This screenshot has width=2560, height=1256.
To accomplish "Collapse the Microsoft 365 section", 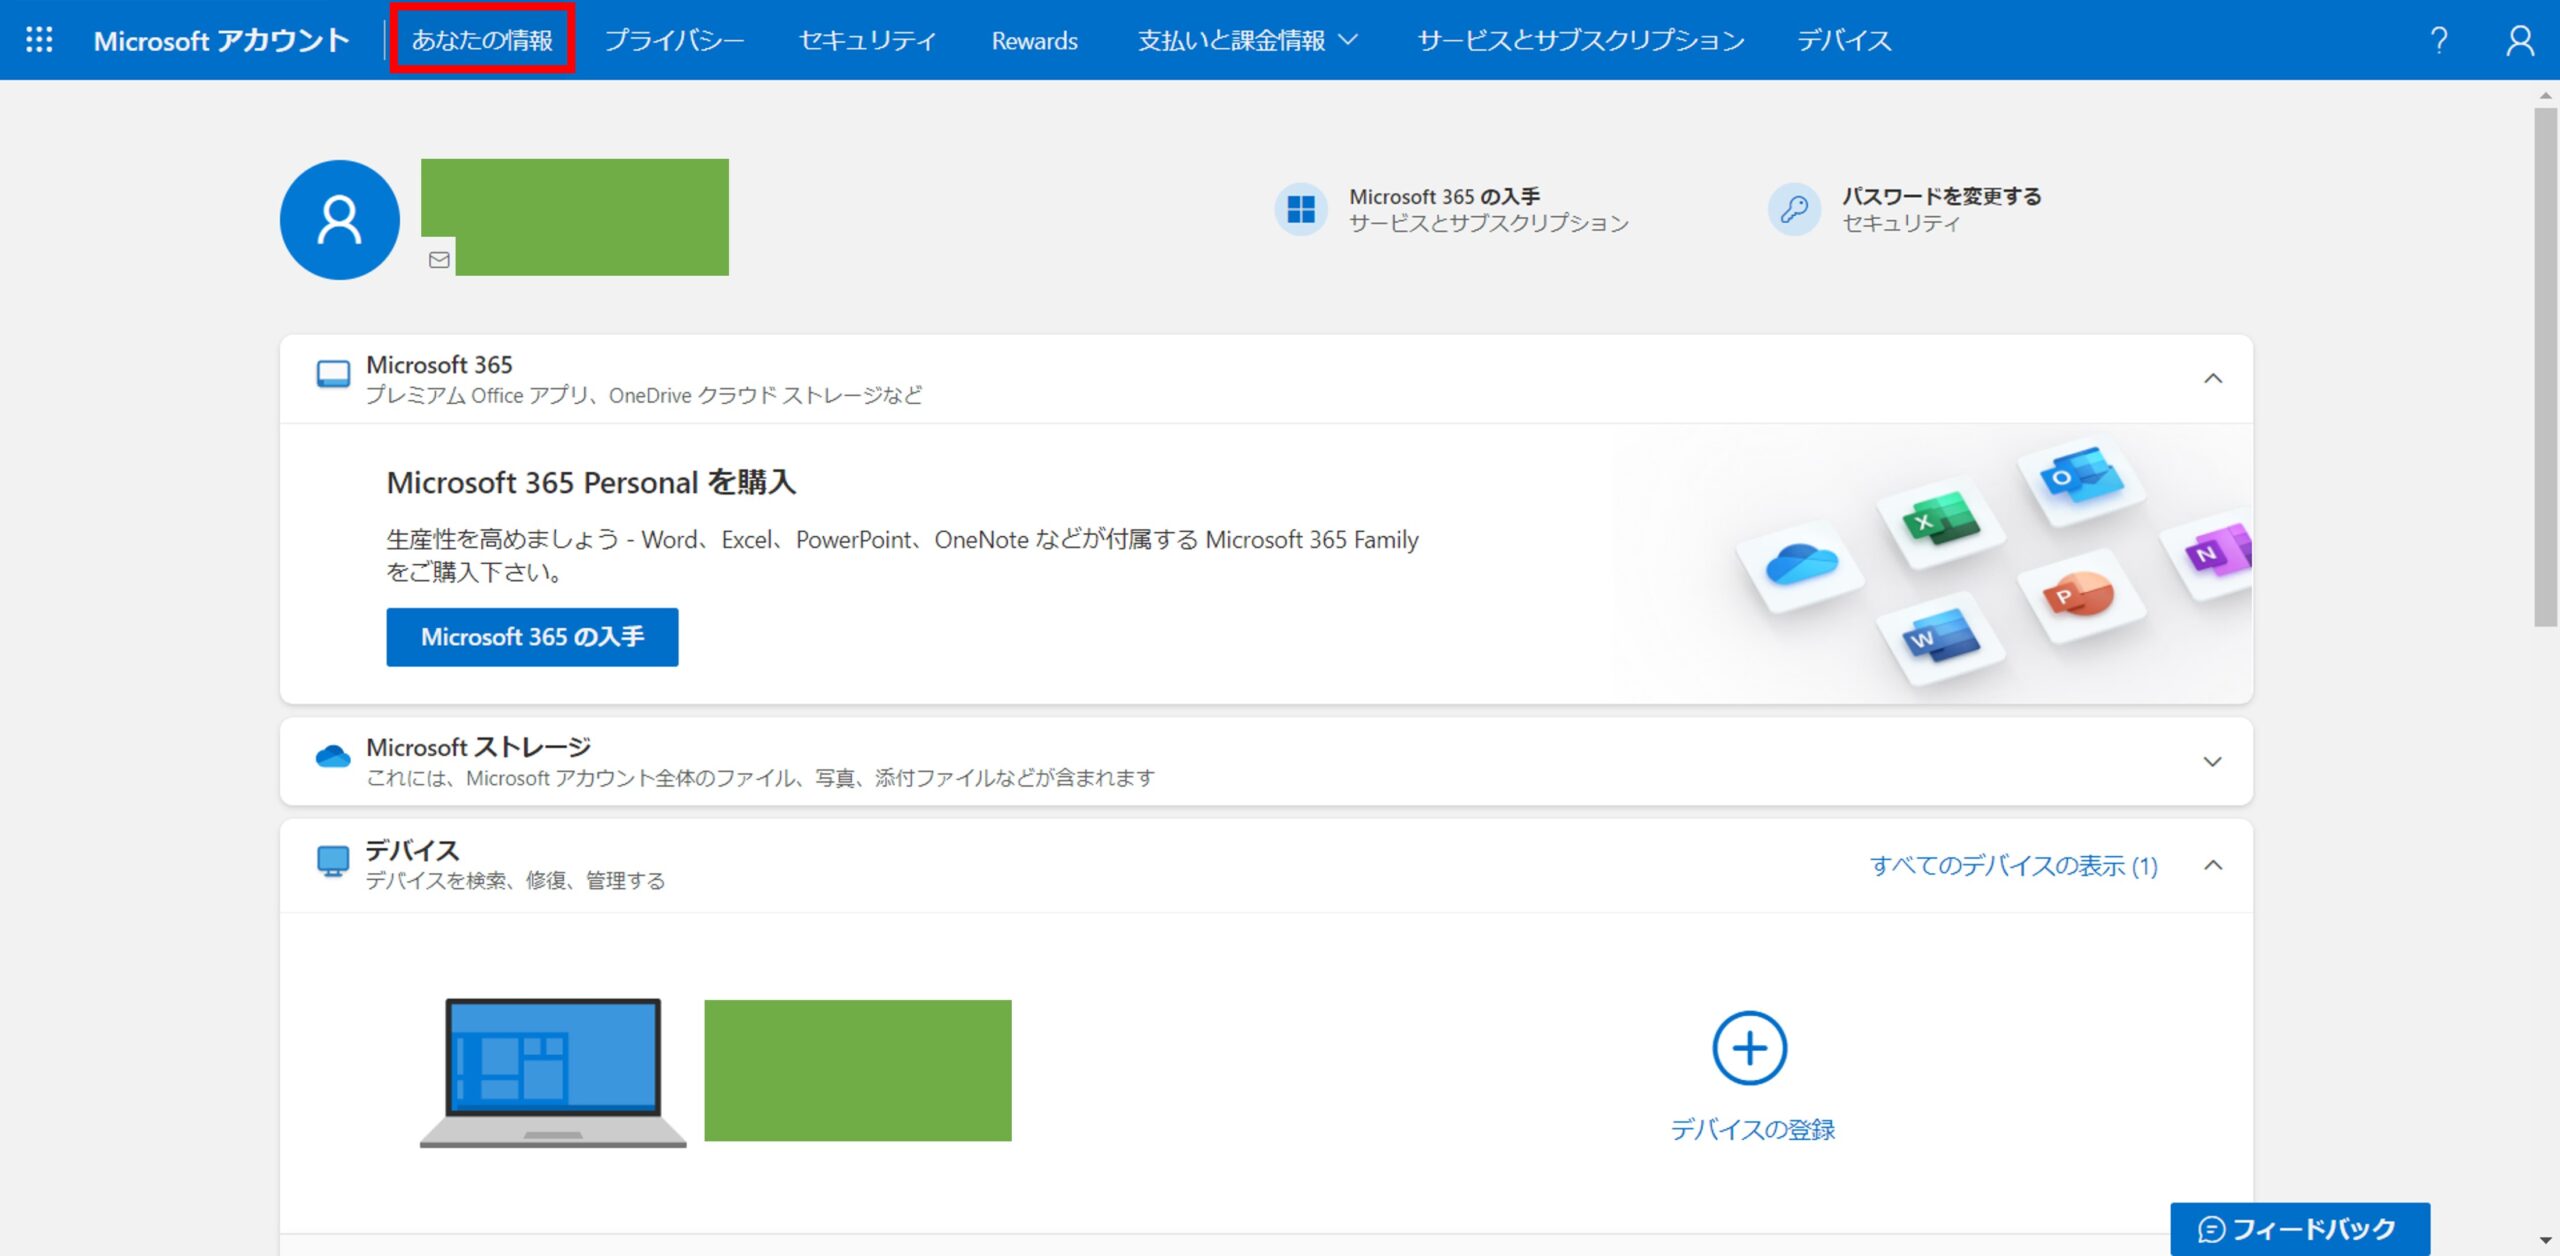I will coord(2214,379).
